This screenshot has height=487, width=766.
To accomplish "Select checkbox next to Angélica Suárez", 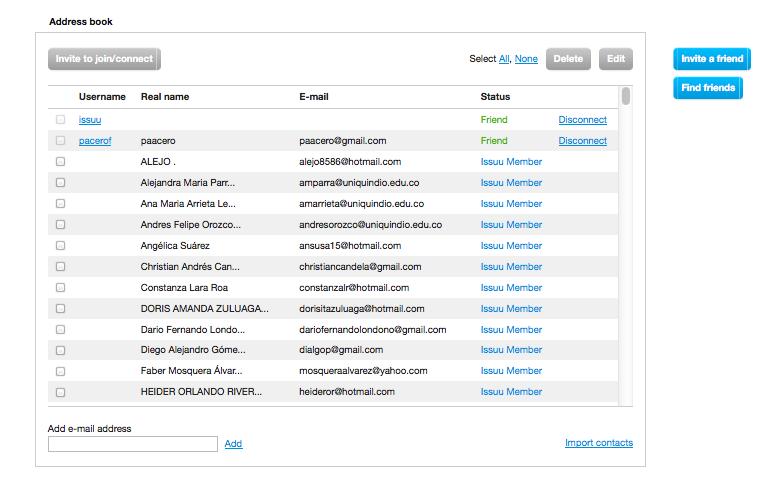I will [x=61, y=246].
